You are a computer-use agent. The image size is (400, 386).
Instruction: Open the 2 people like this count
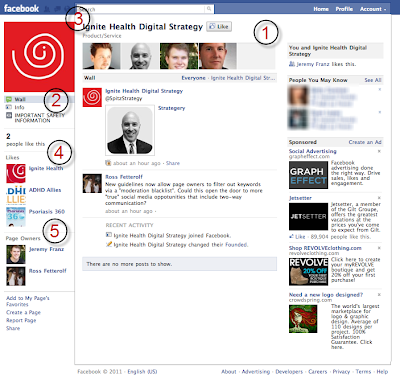point(25,140)
